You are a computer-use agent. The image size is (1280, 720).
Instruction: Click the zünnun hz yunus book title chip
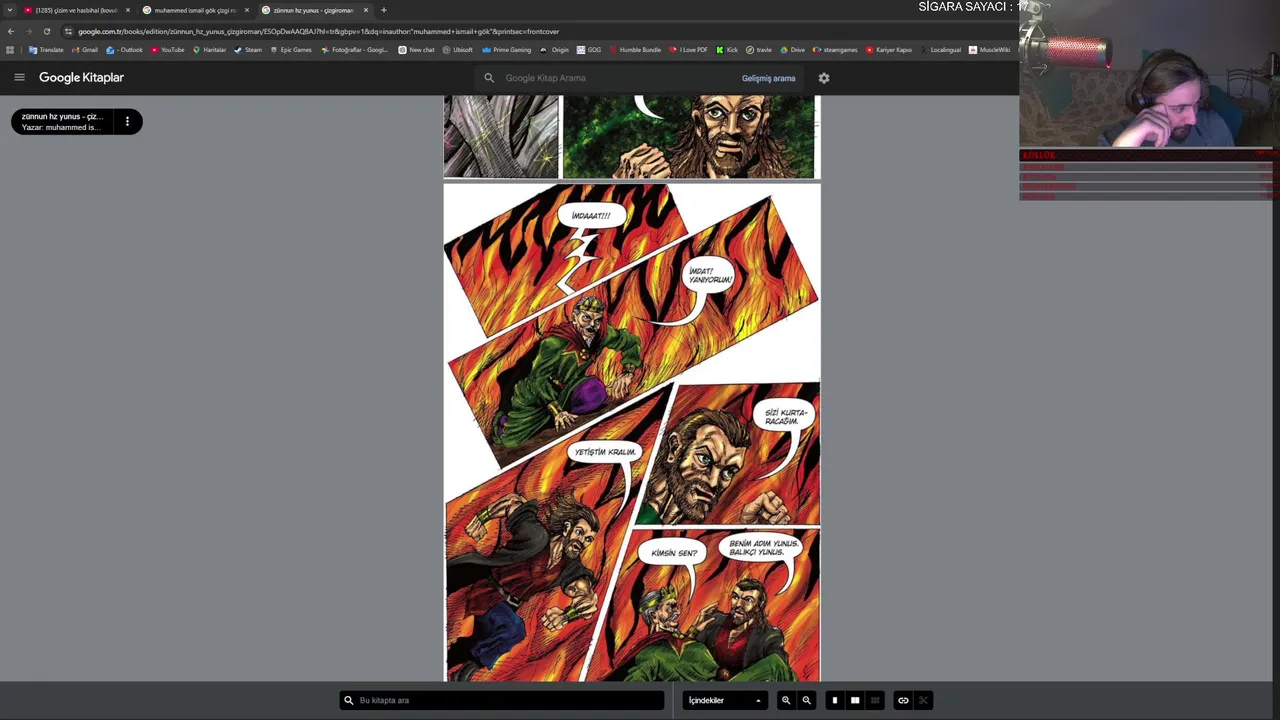[63, 122]
